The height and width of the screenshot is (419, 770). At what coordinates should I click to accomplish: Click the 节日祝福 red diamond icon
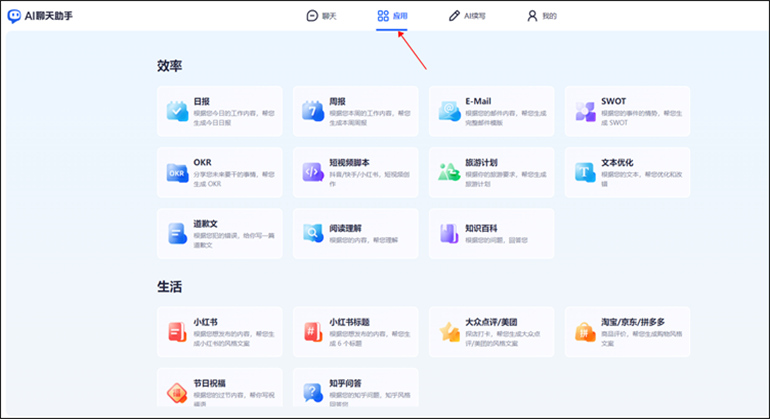click(x=177, y=392)
